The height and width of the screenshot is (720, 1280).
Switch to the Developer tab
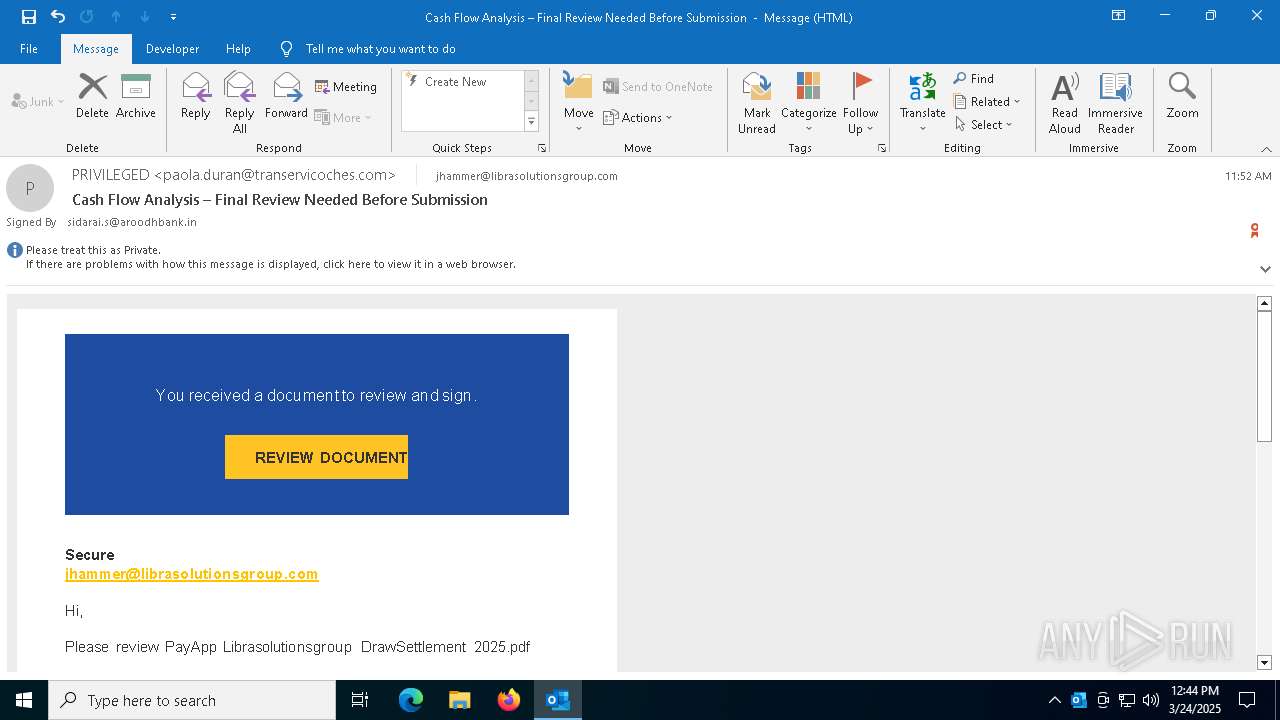pos(172,48)
